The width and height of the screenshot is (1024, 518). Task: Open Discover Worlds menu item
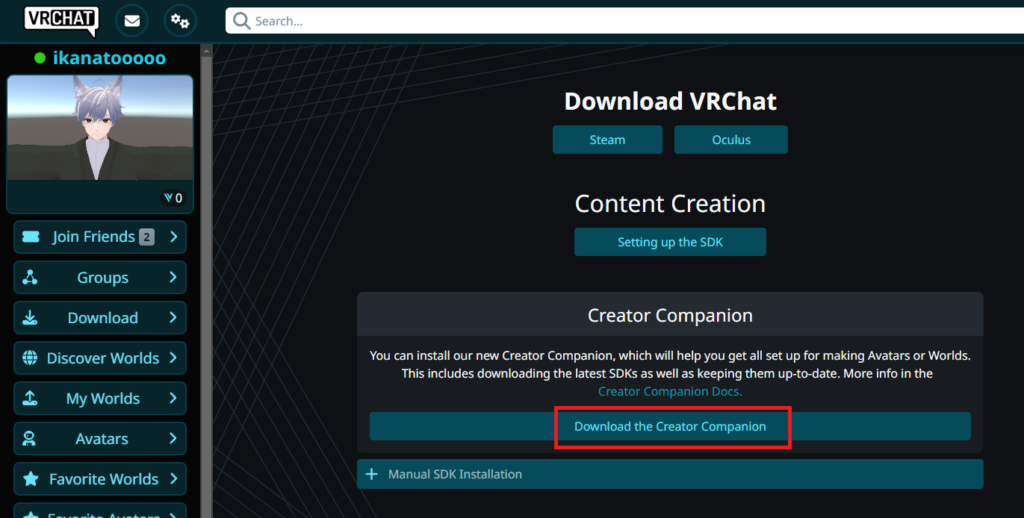point(100,358)
